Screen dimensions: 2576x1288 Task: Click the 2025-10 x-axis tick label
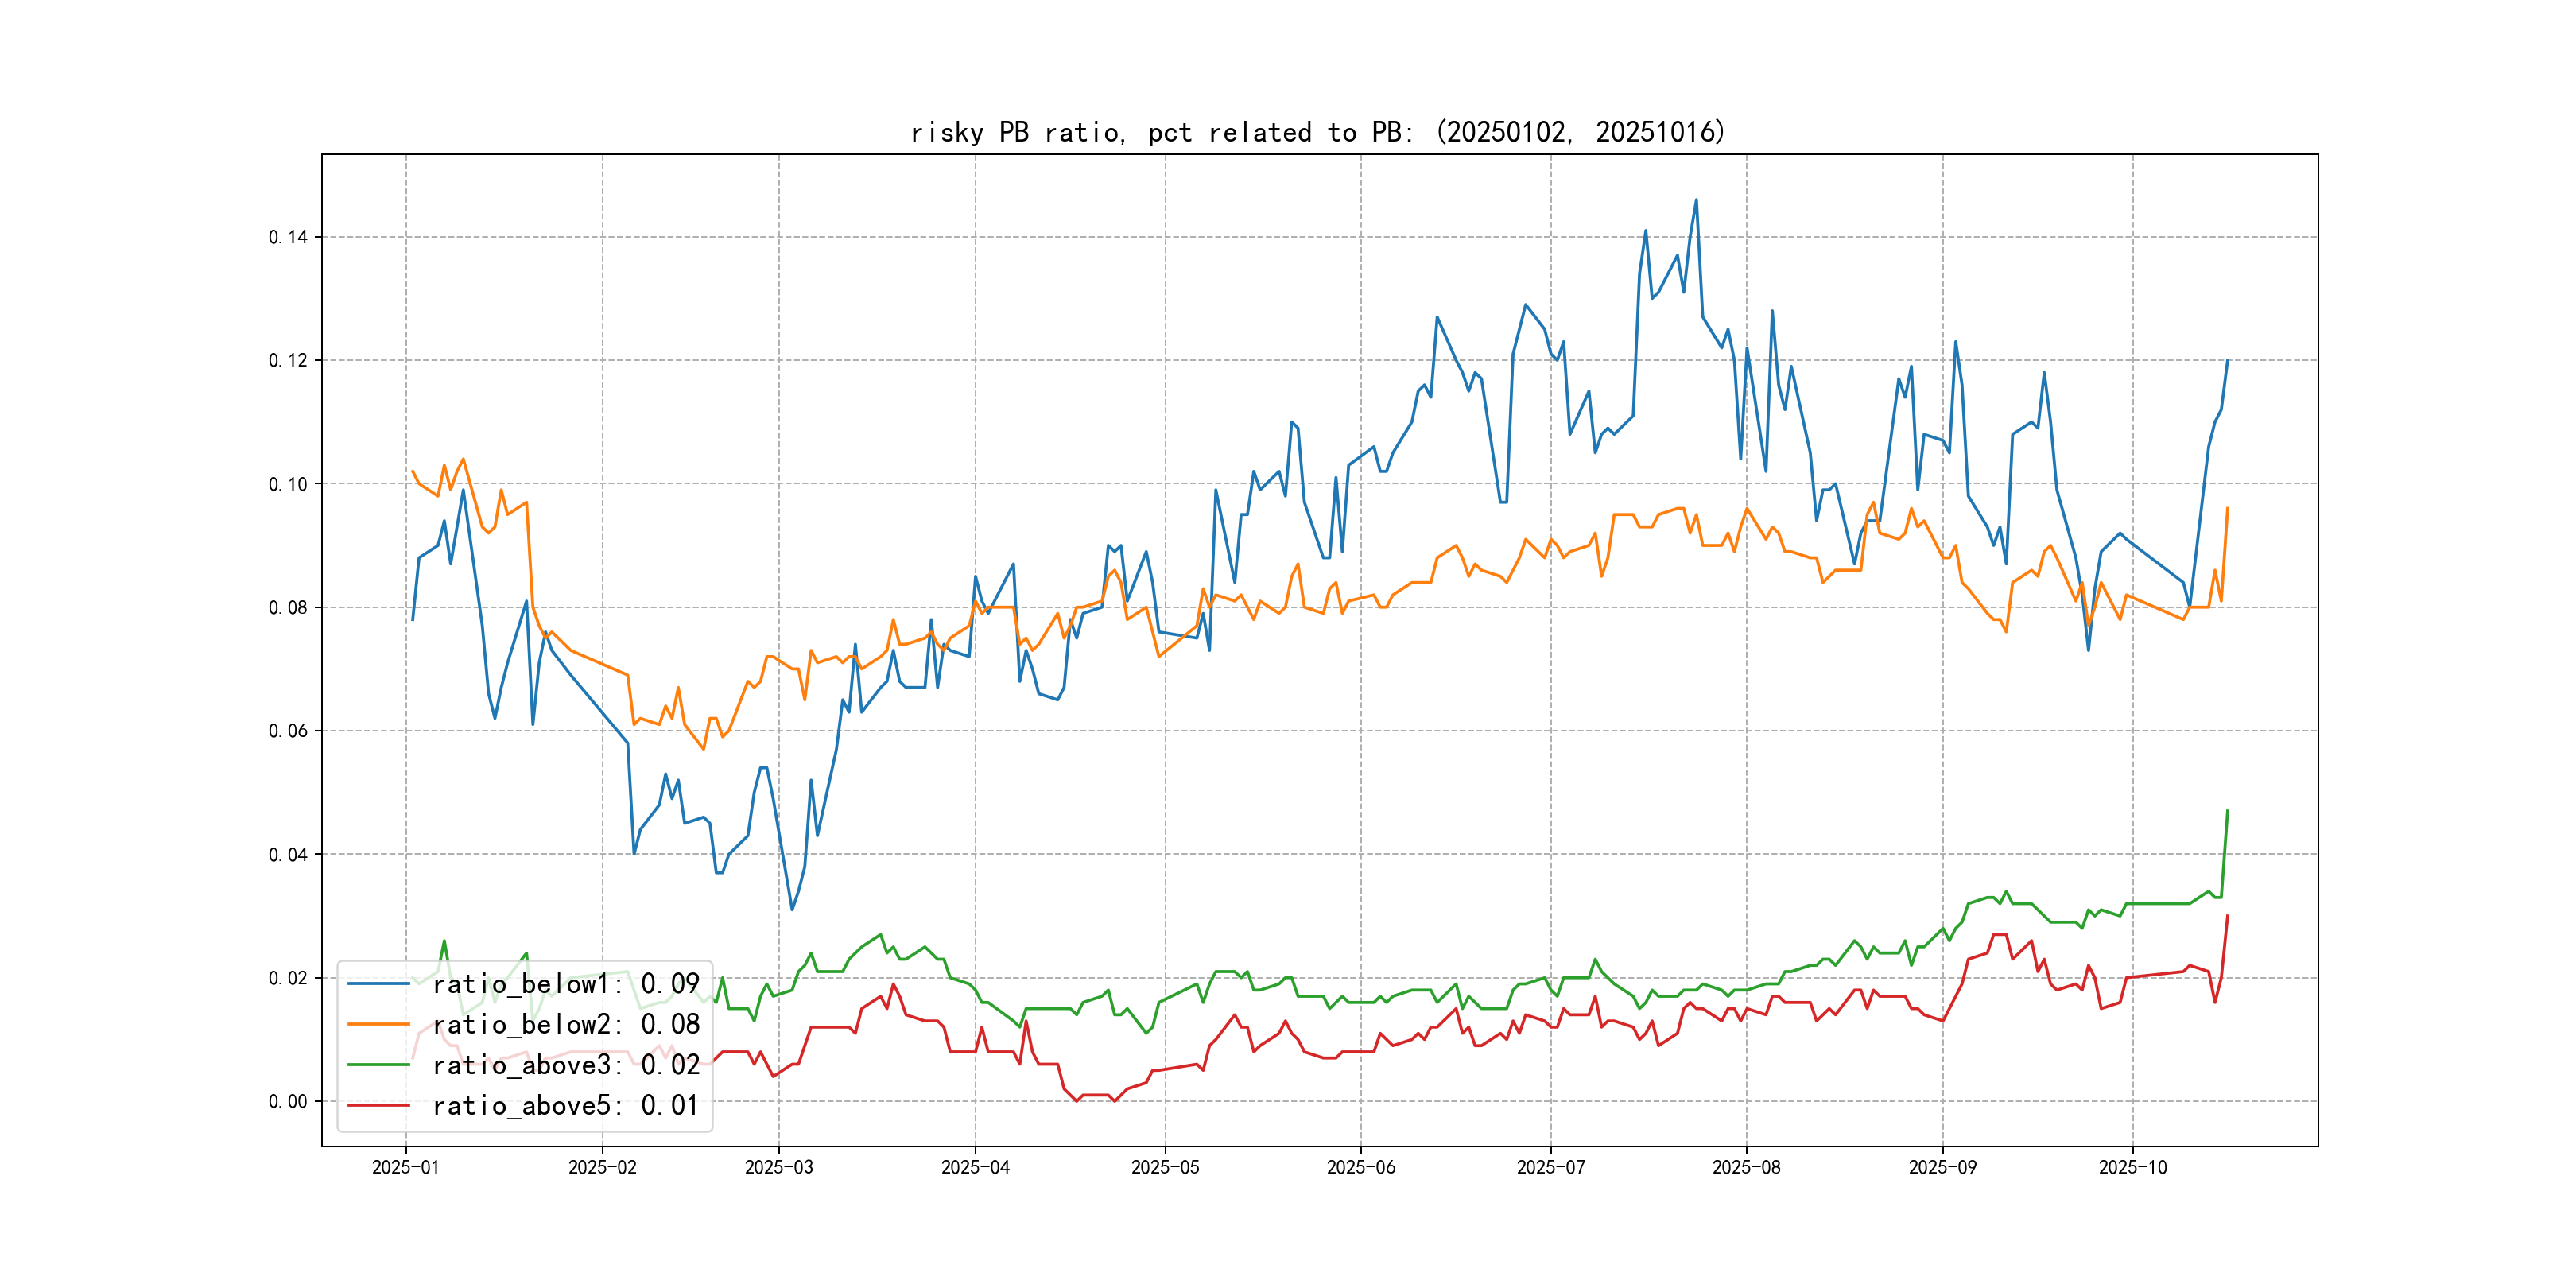(2132, 1167)
